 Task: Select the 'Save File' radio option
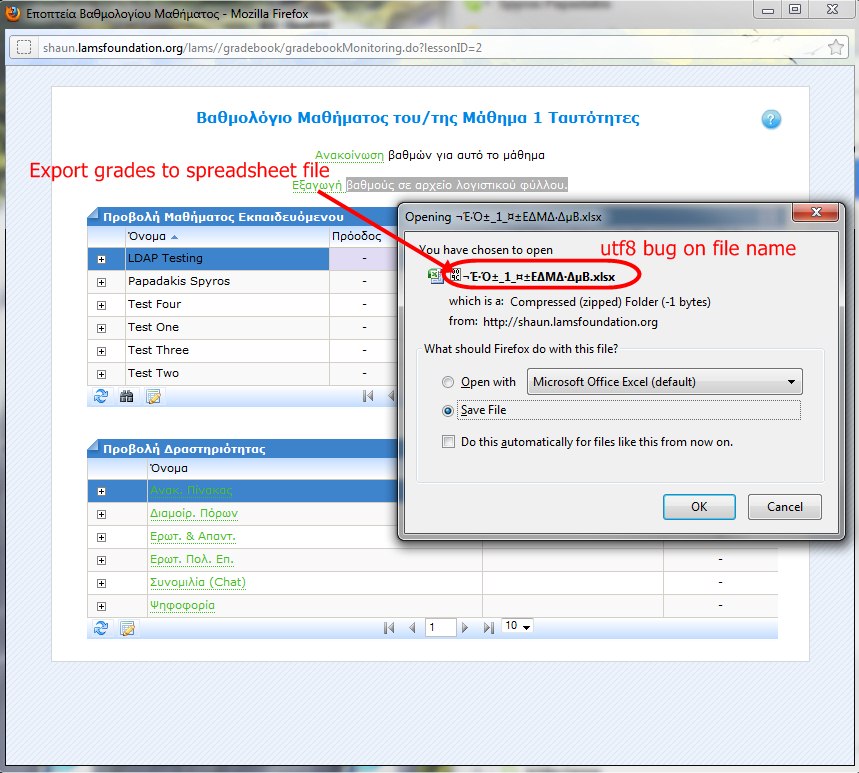point(448,411)
